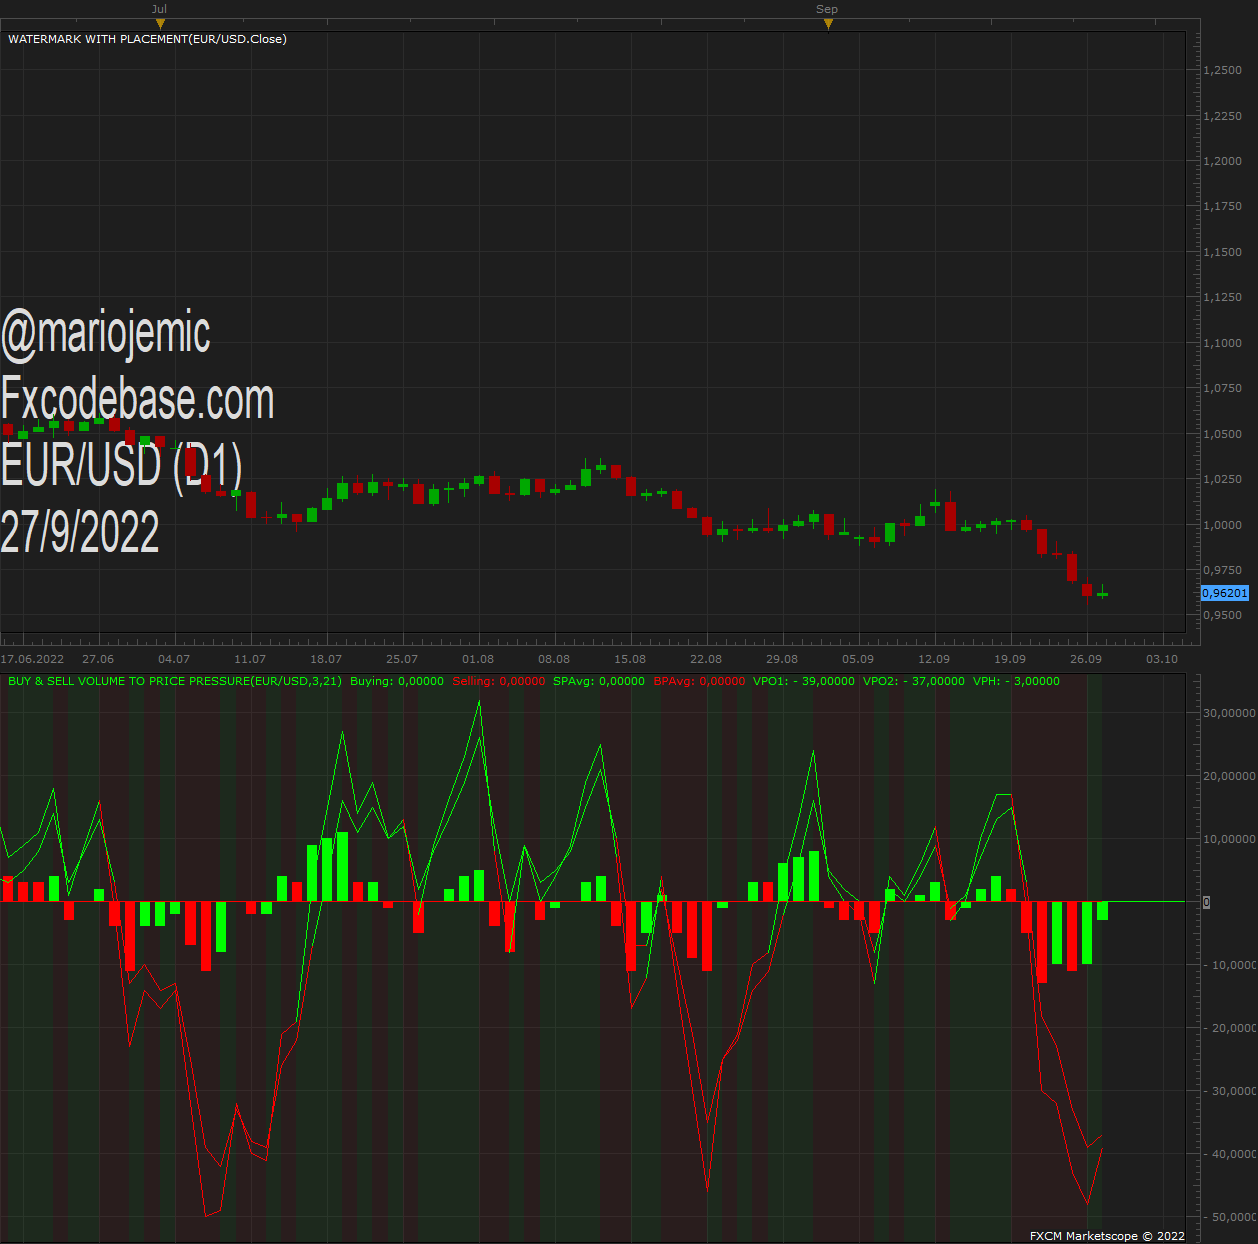Image resolution: width=1258 pixels, height=1244 pixels.
Task: Click the BPAvg: 0,00000 value
Action: click(x=699, y=681)
